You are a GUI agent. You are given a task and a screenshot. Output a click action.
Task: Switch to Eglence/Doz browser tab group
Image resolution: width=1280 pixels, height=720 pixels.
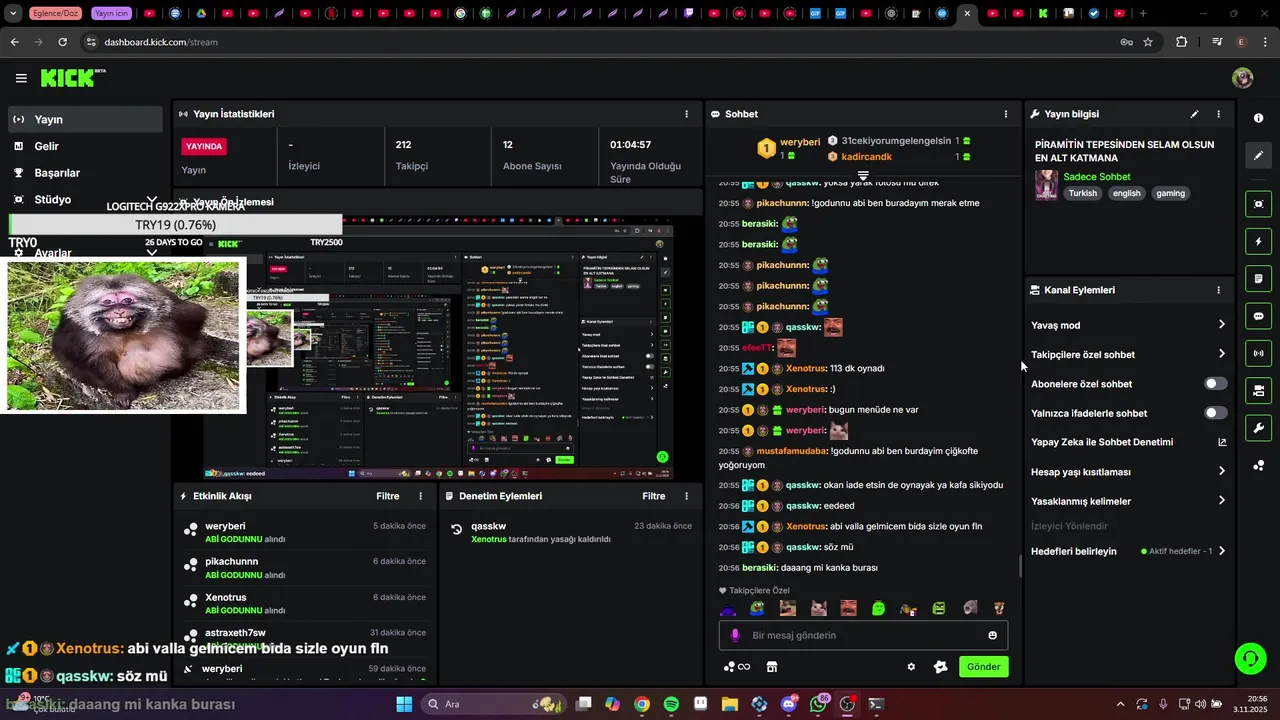57,14
